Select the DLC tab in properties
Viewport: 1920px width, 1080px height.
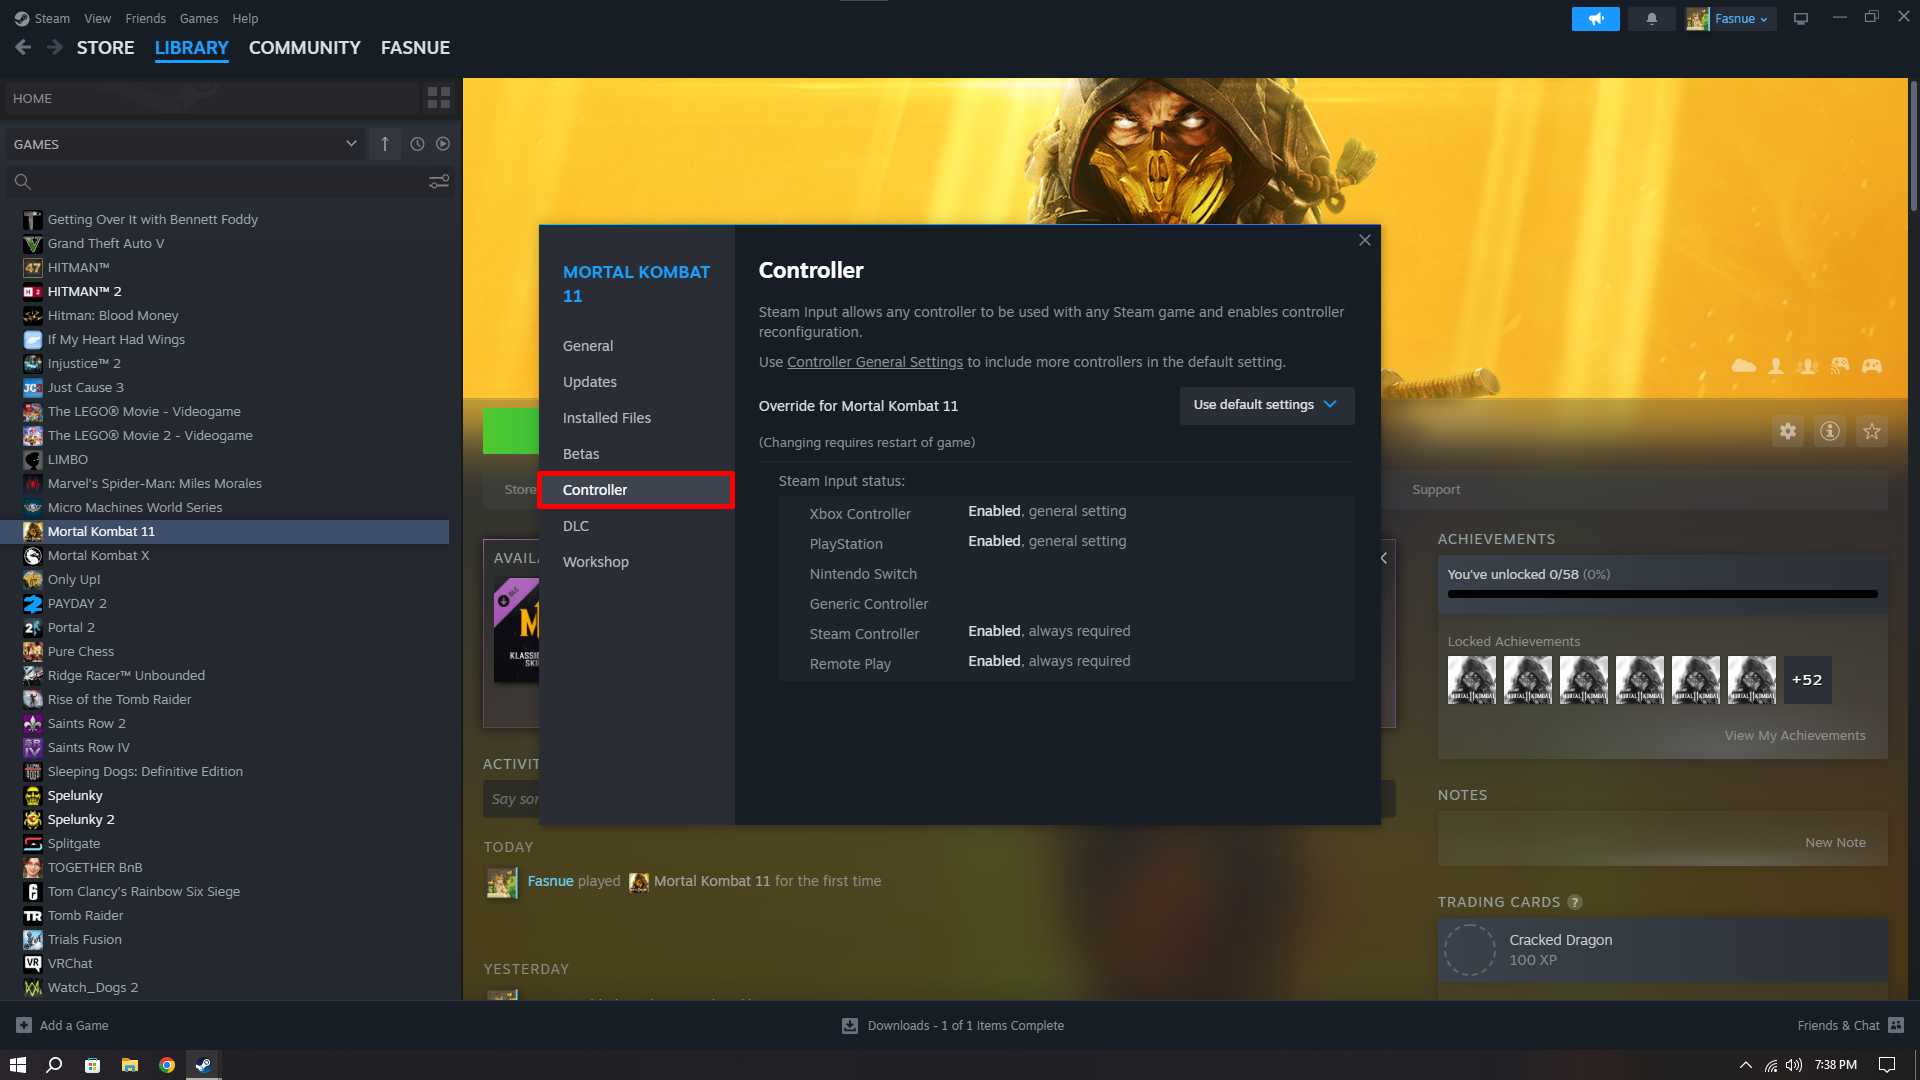click(x=576, y=526)
